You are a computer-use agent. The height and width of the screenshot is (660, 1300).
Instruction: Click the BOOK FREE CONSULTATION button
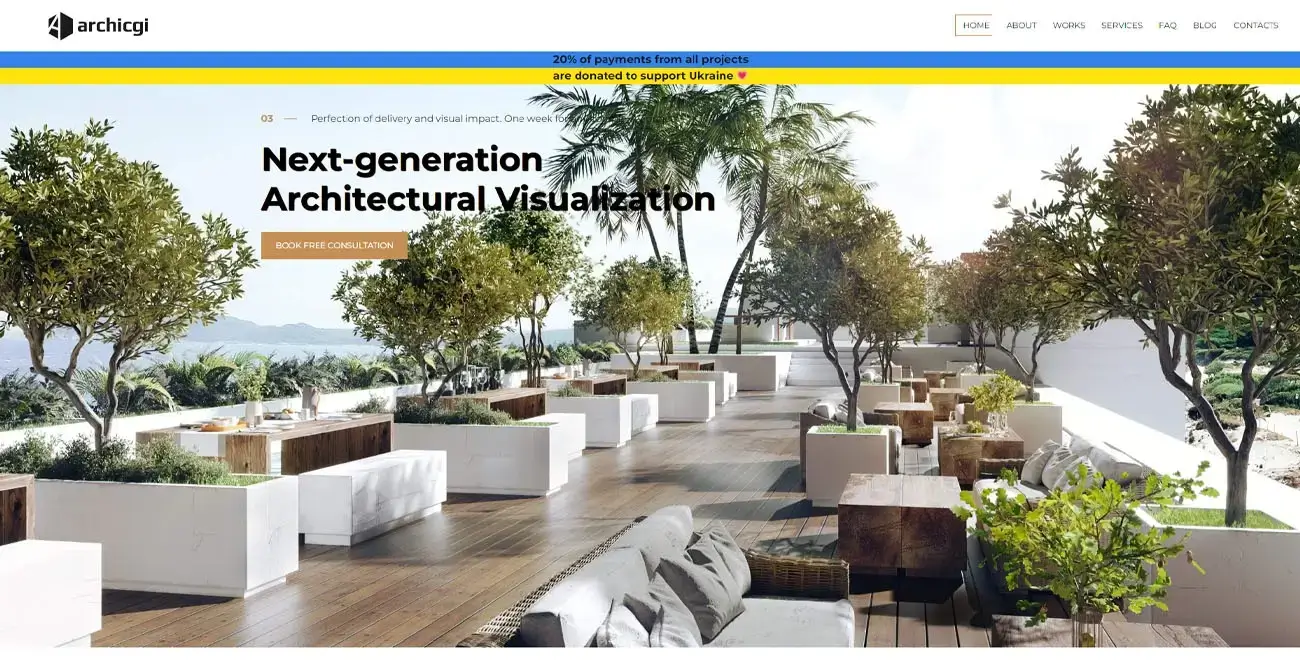pyautogui.click(x=334, y=245)
